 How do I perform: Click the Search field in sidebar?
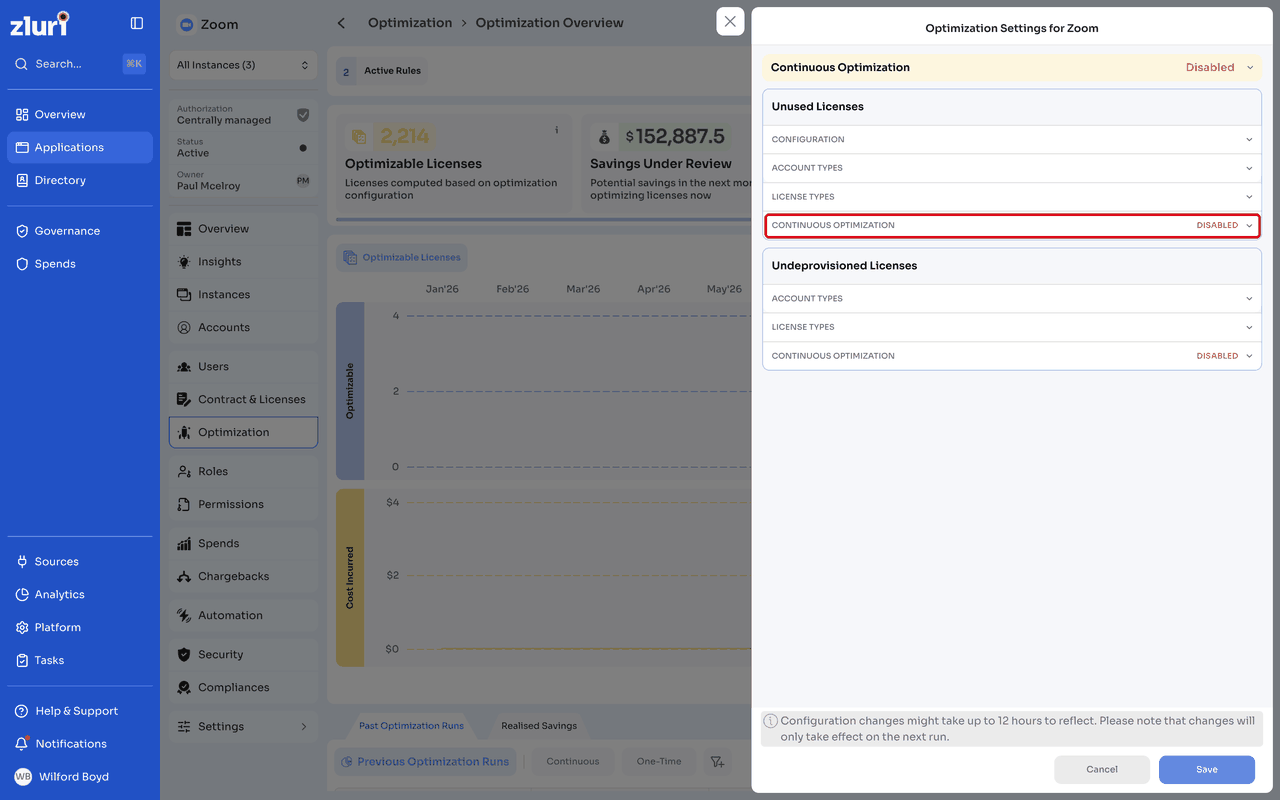pyautogui.click(x=80, y=64)
